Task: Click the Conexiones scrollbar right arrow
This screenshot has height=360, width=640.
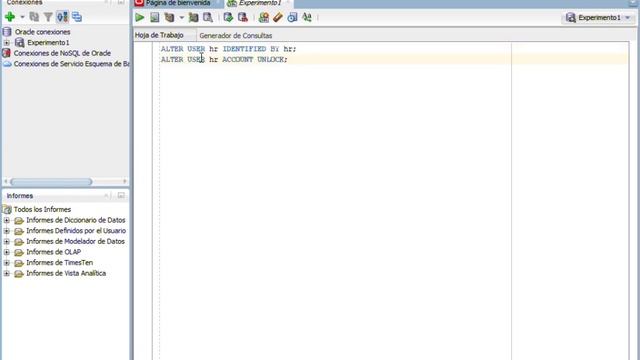Action: click(x=125, y=181)
